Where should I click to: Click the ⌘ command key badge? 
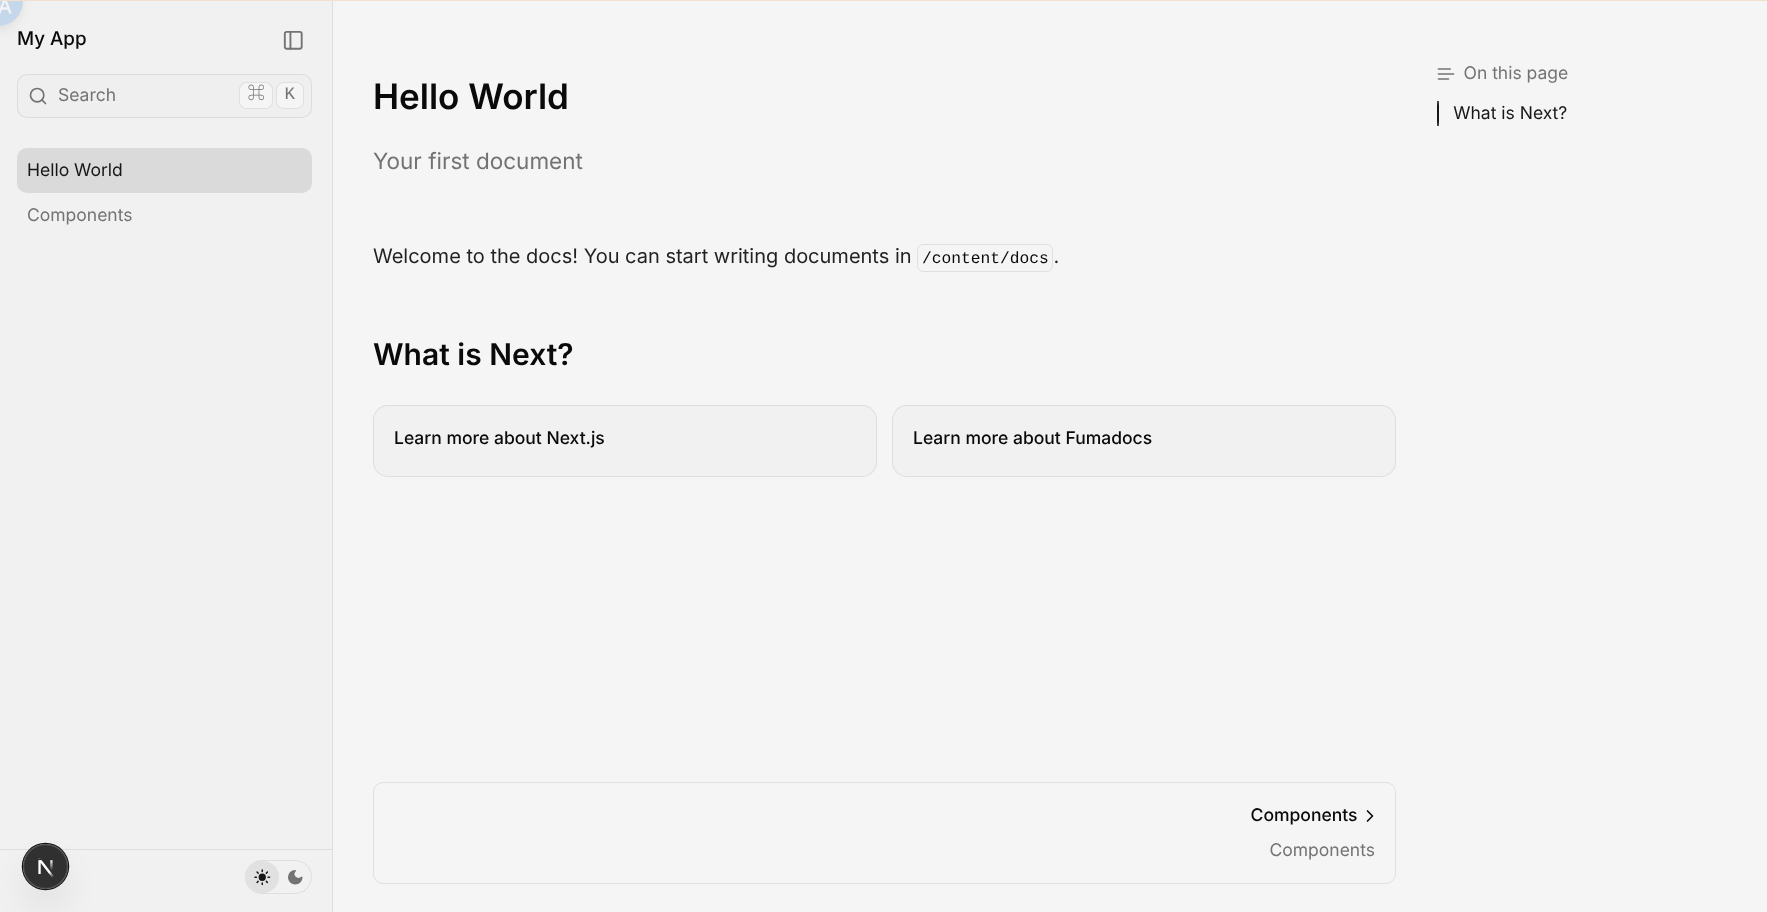(x=256, y=94)
